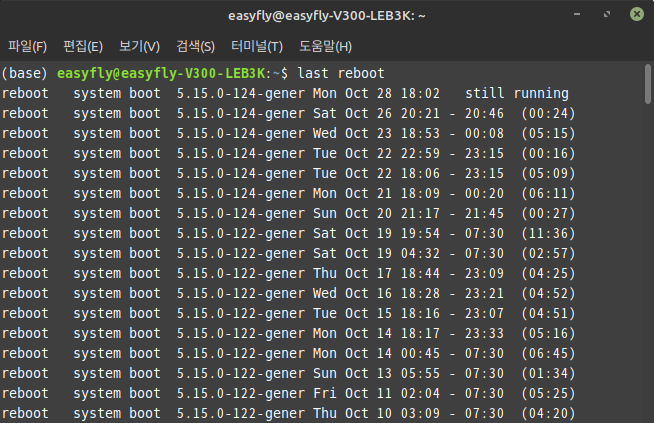The height and width of the screenshot is (423, 654).
Task: Click the duration "(00:24)"
Action: [x=548, y=113]
